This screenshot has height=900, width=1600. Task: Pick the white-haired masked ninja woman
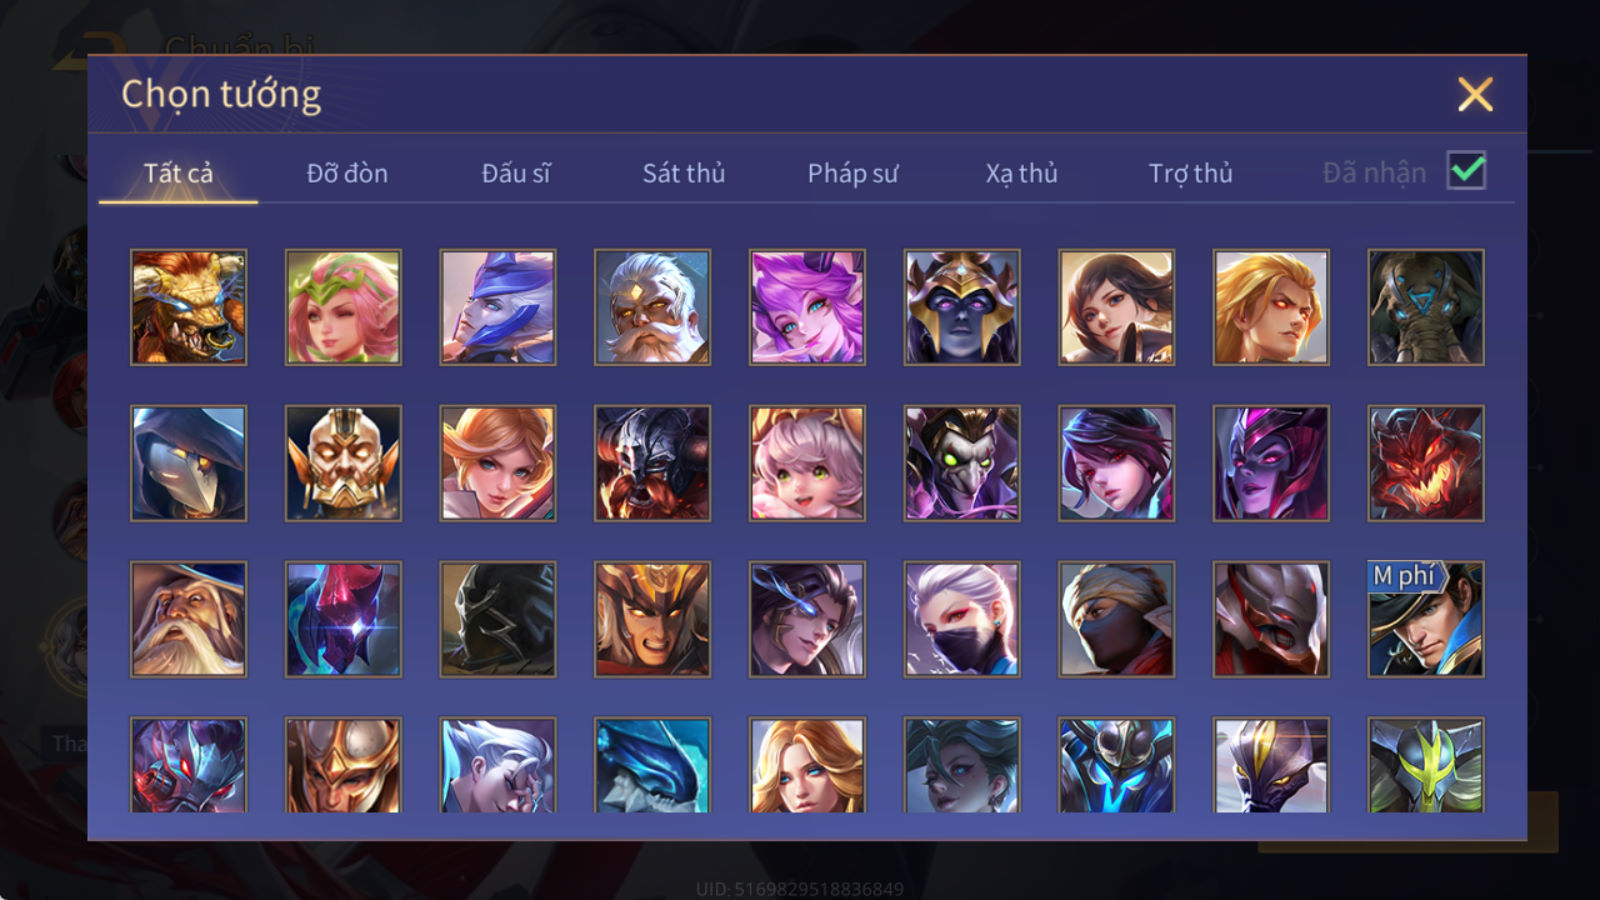tap(962, 619)
